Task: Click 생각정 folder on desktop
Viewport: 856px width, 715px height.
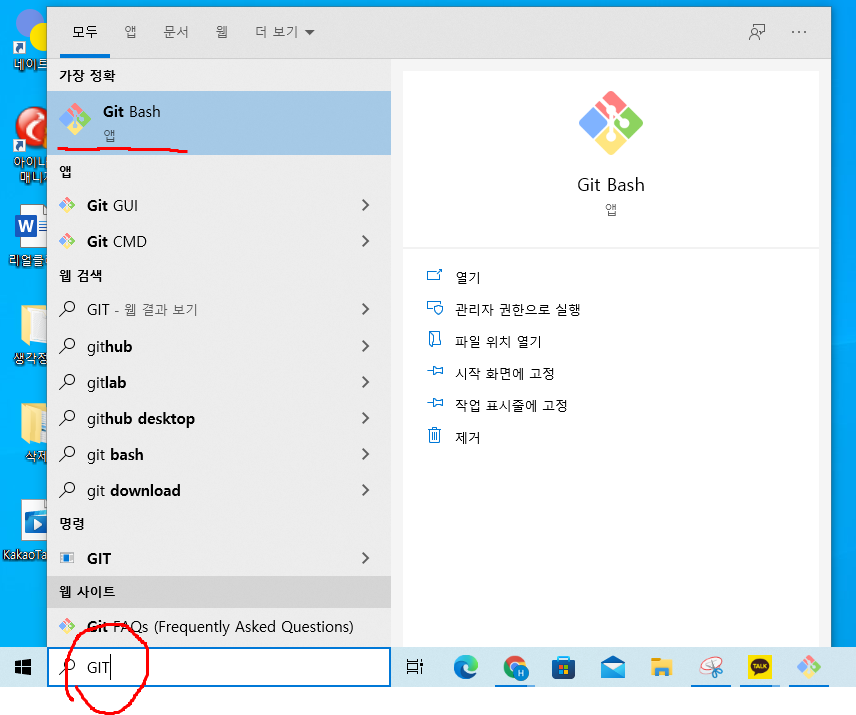Action: coord(33,326)
